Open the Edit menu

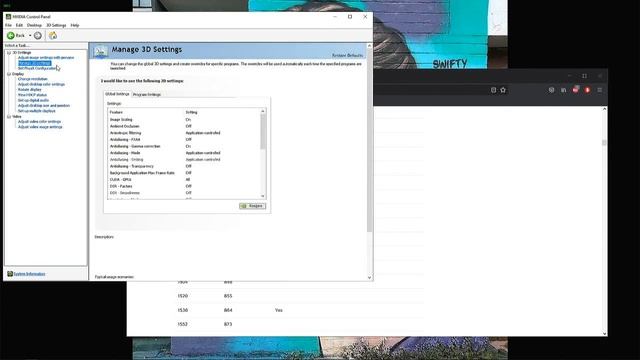19,25
